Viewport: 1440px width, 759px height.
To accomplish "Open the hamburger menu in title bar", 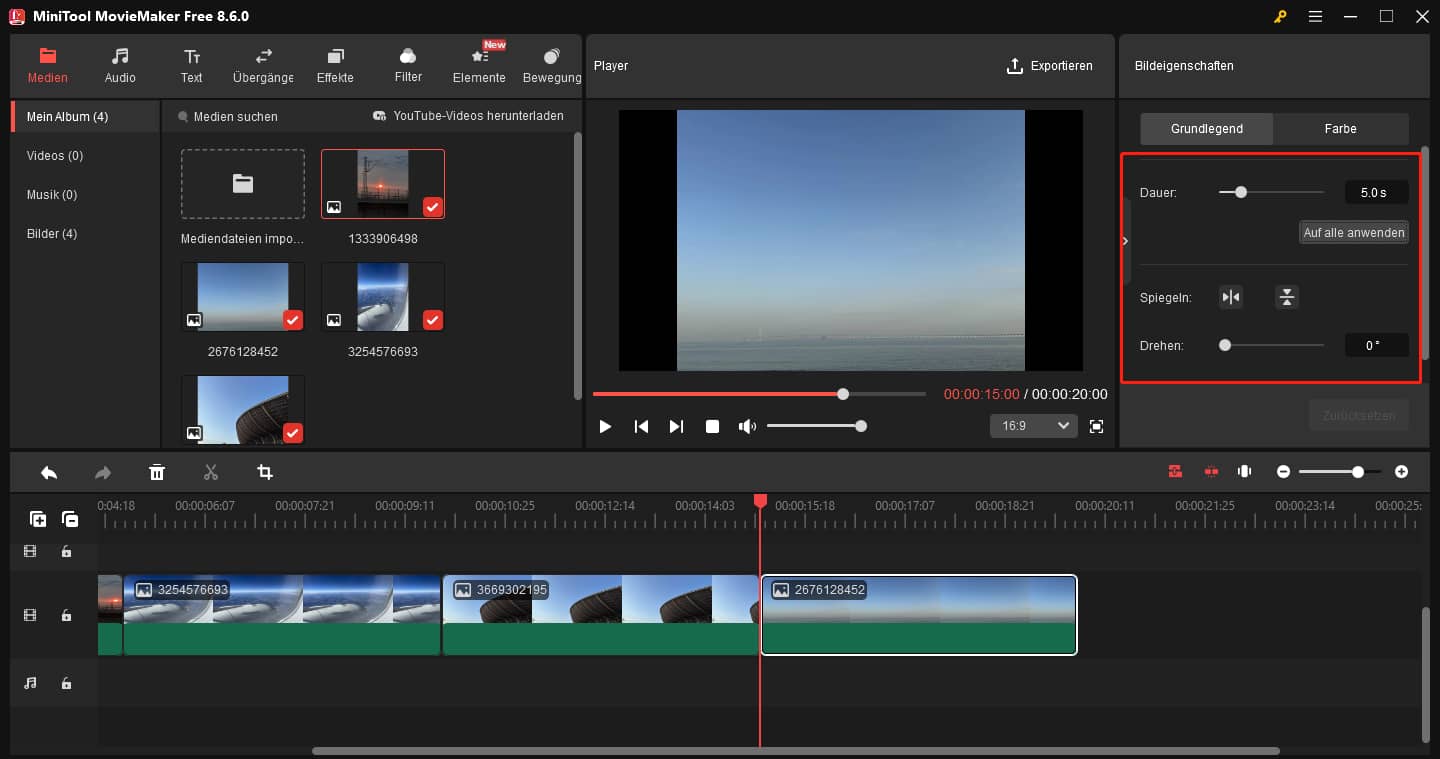I will tap(1315, 17).
